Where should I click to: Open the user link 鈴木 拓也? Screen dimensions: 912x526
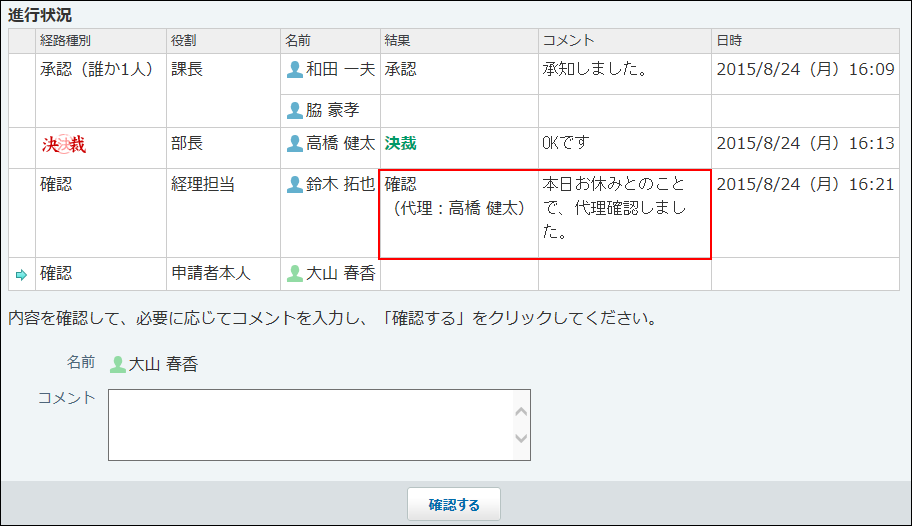pos(340,184)
